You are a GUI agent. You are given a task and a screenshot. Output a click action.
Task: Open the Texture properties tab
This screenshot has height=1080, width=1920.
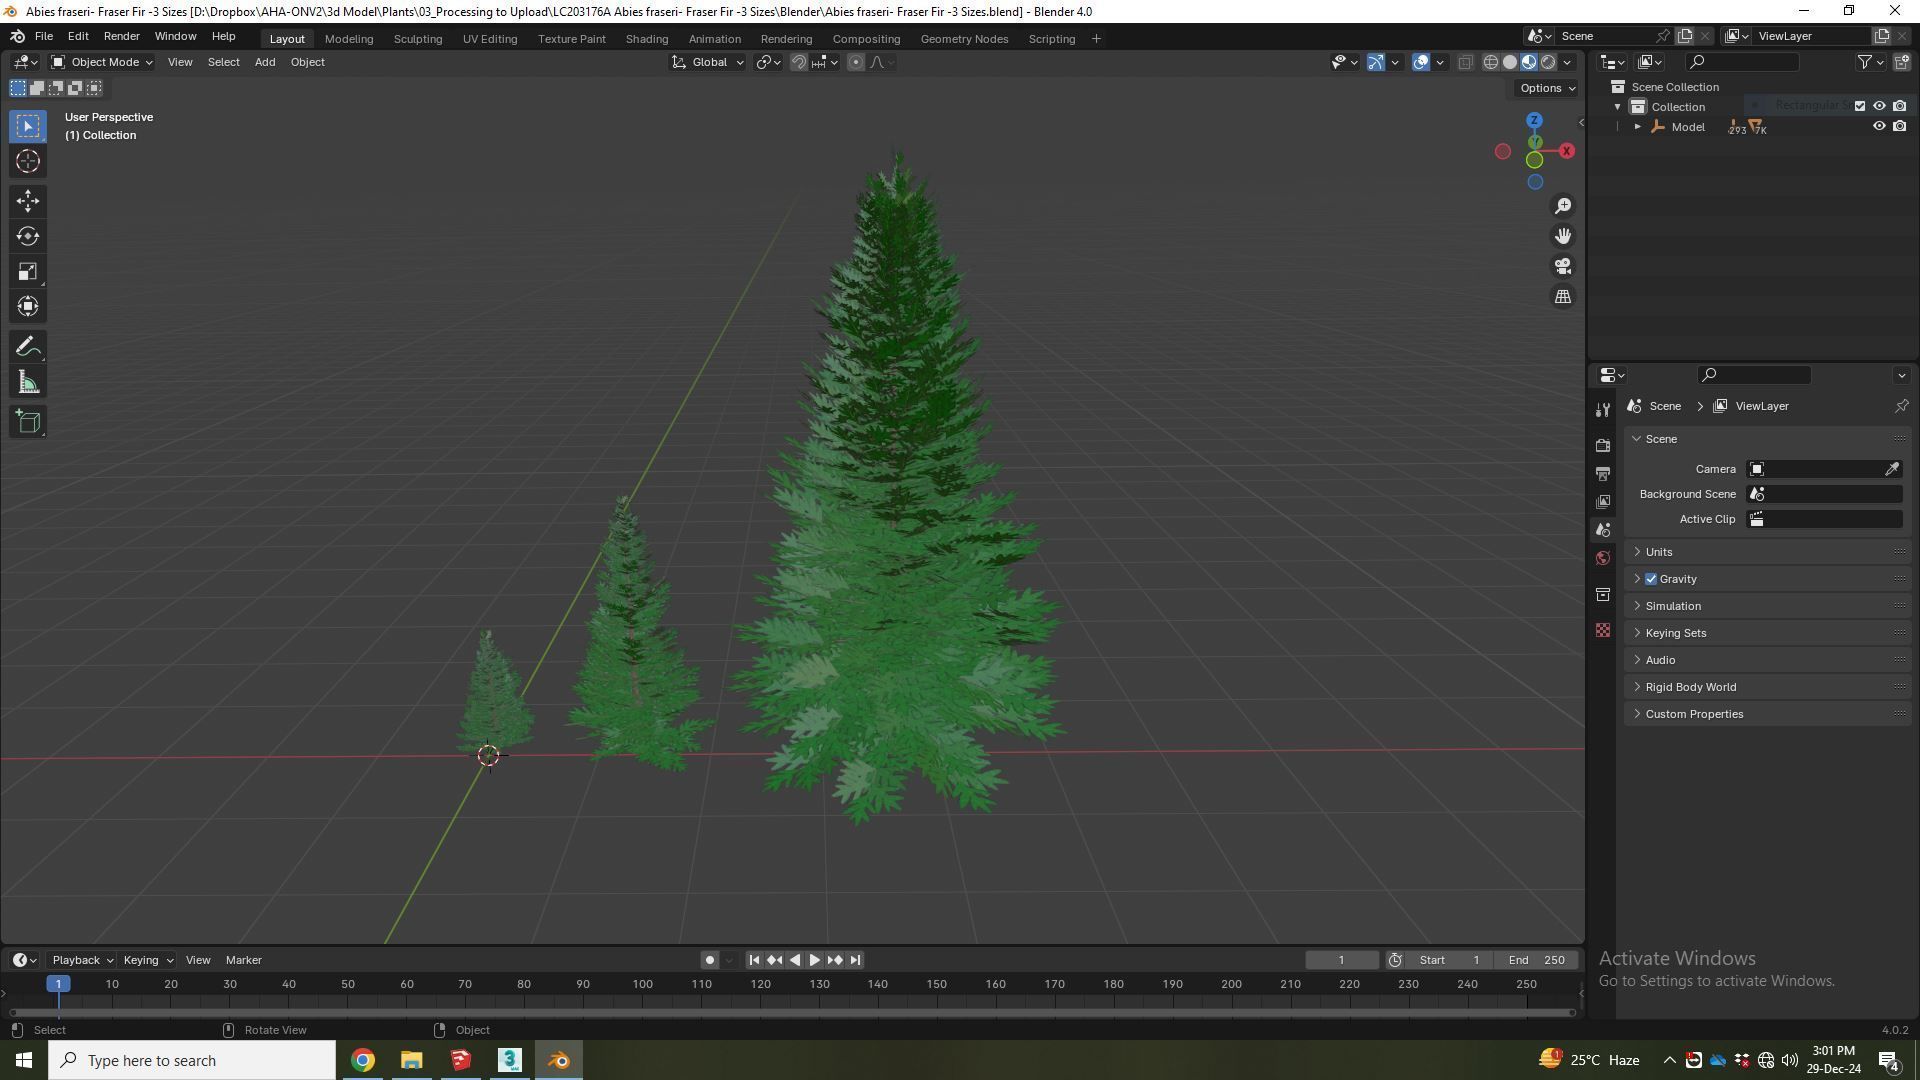(x=1603, y=630)
